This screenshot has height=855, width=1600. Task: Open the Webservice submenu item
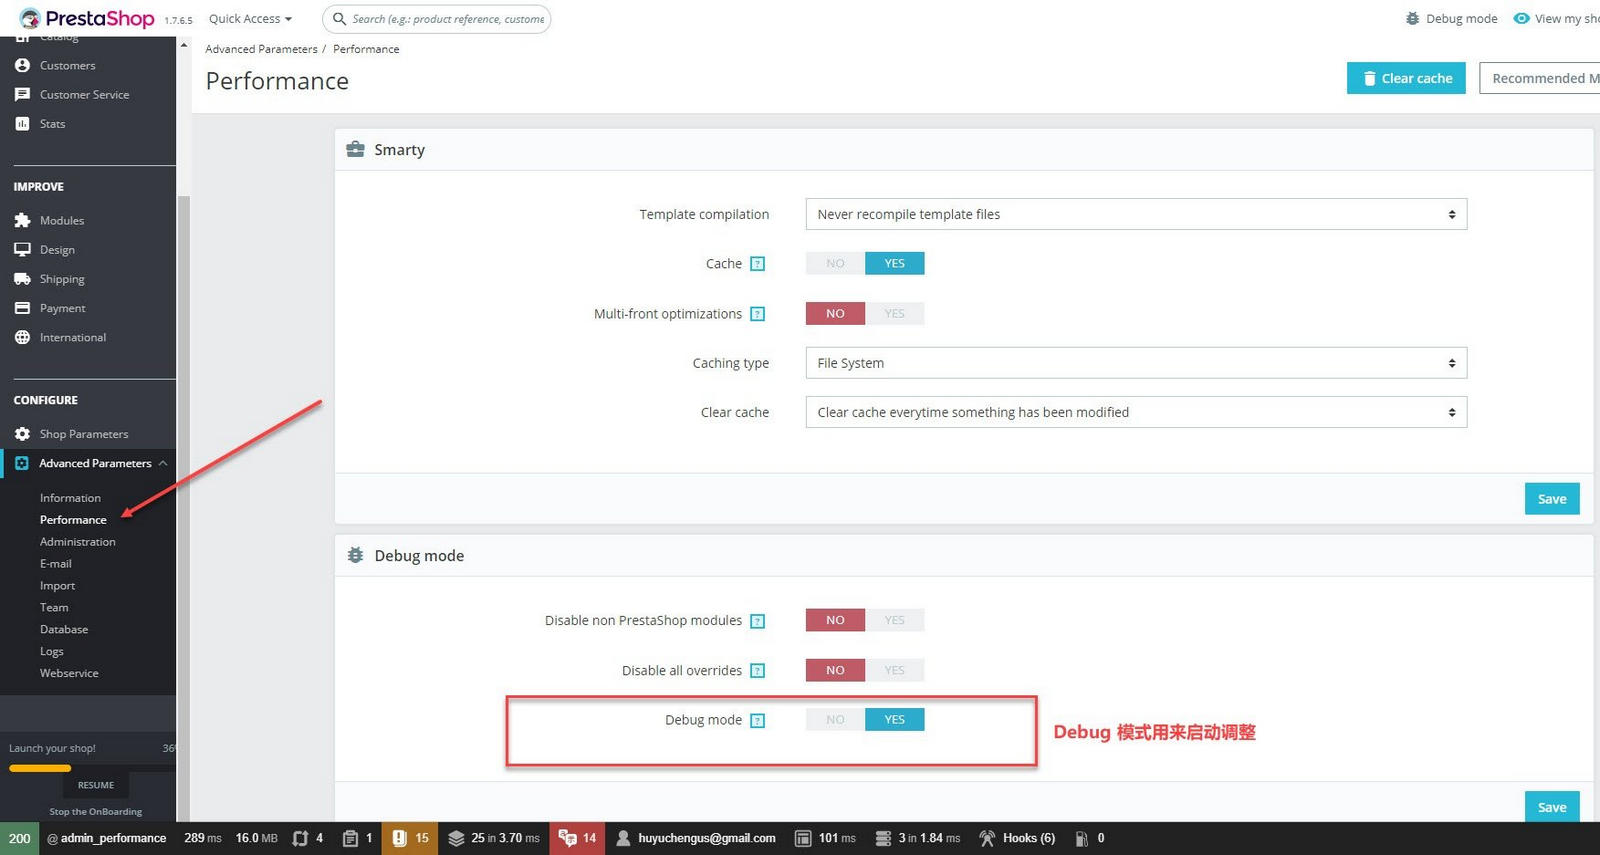69,674
